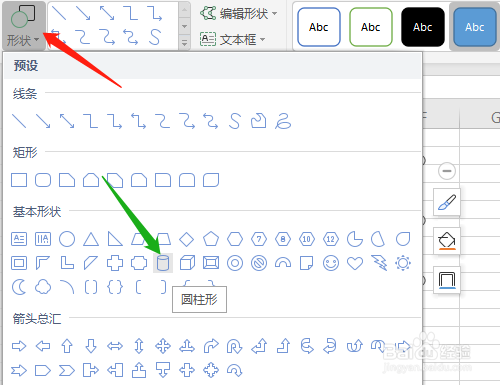The image size is (500, 385).
Task: Select the bevel shape
Action: tap(211, 263)
